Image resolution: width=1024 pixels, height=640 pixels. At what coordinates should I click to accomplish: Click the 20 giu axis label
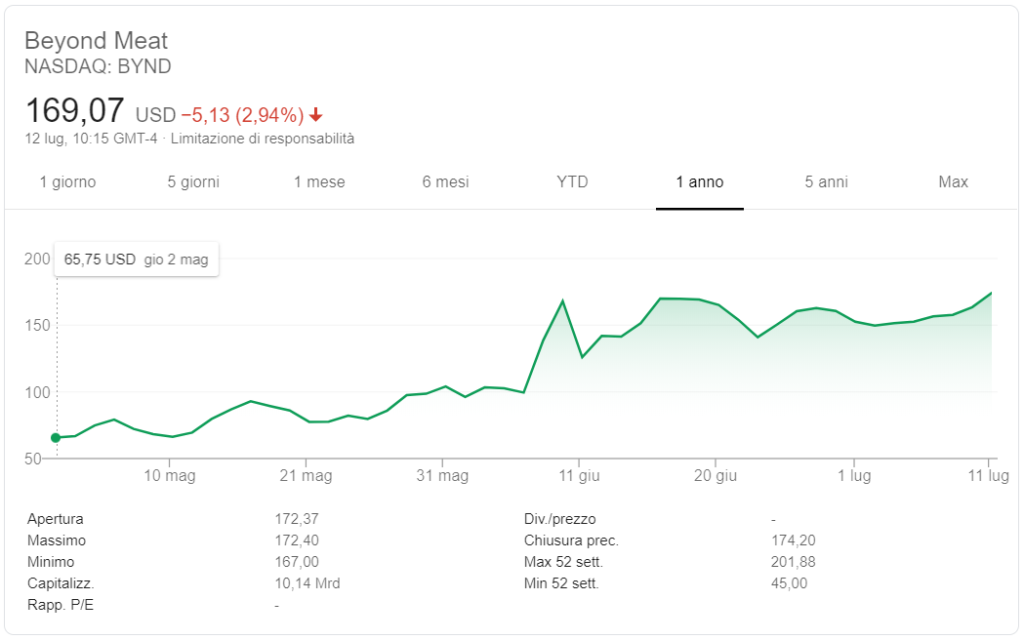[x=715, y=476]
